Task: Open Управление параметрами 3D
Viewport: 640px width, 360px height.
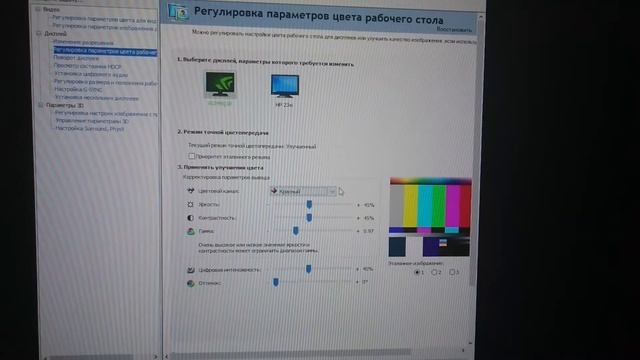Action: 92,121
